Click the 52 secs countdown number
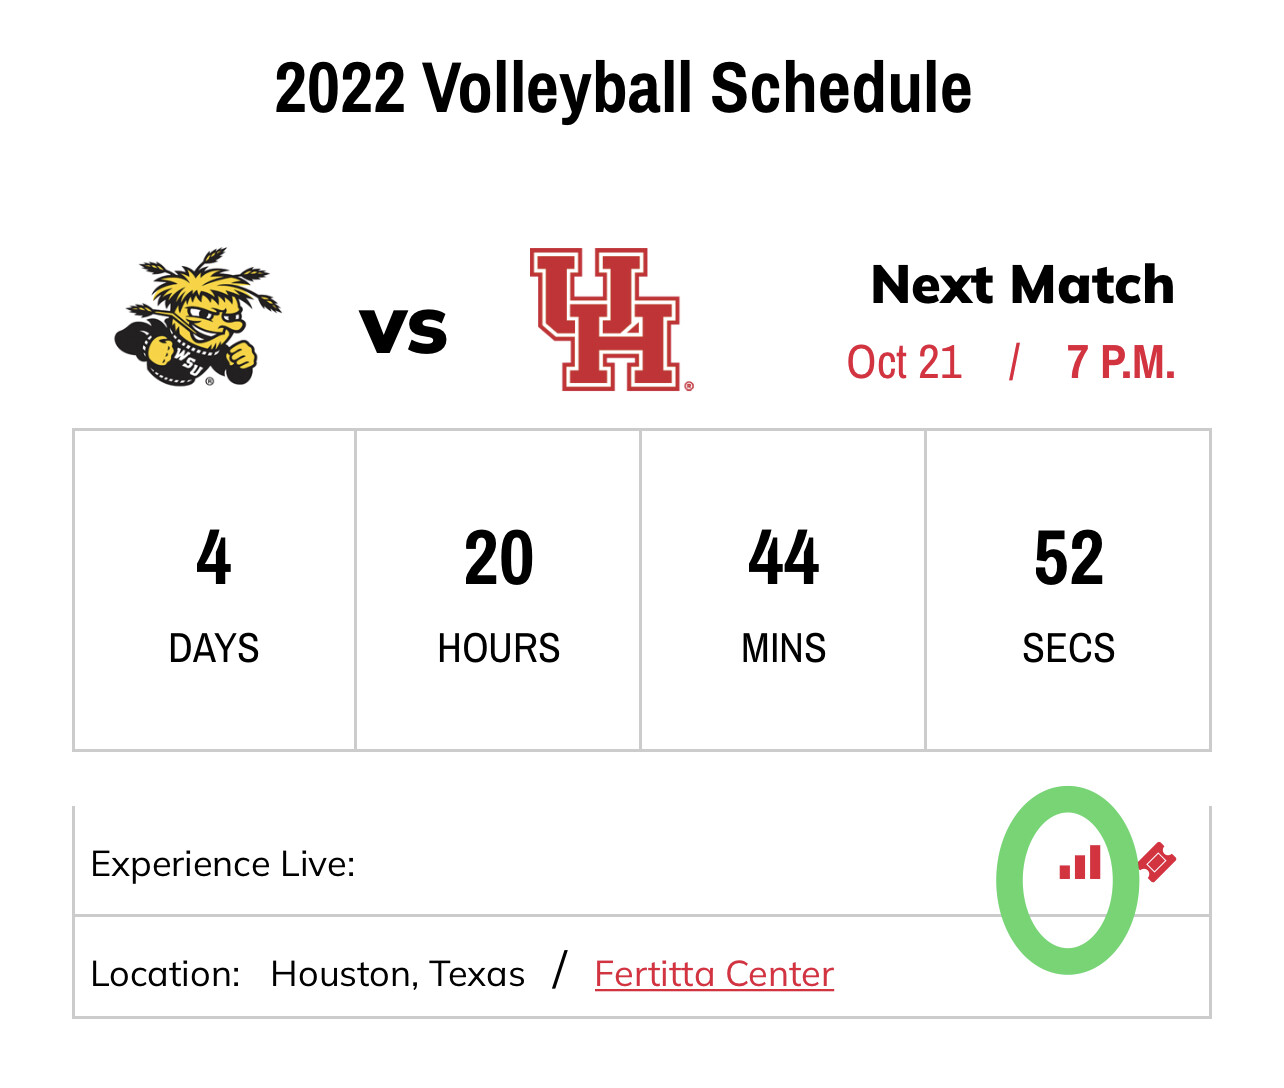The height and width of the screenshot is (1088, 1284). [x=1069, y=558]
